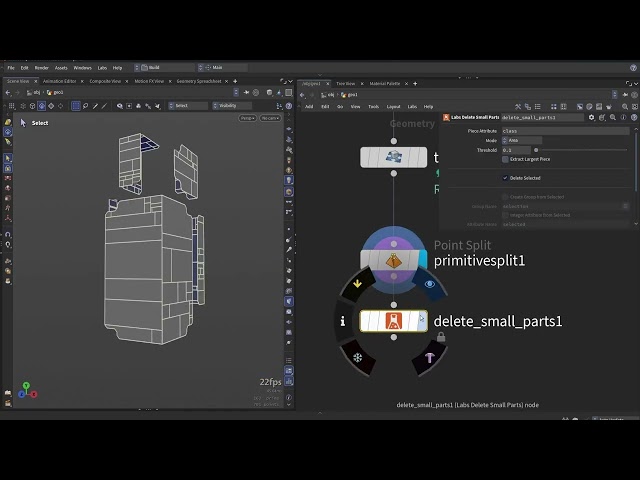The width and height of the screenshot is (640, 480).
Task: Click the parameter pane search magnifier icon
Action: [613, 118]
